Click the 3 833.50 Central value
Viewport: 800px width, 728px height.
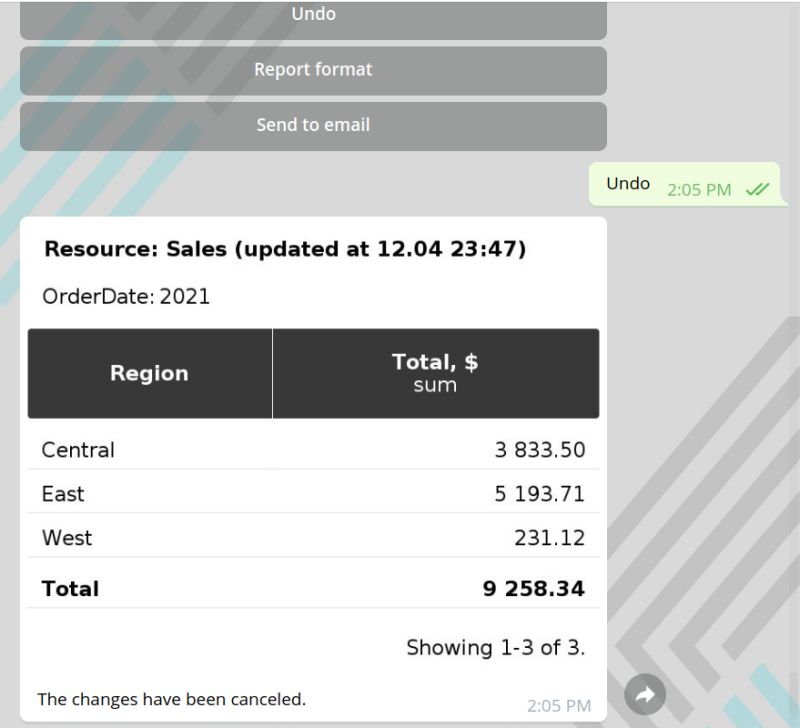539,450
